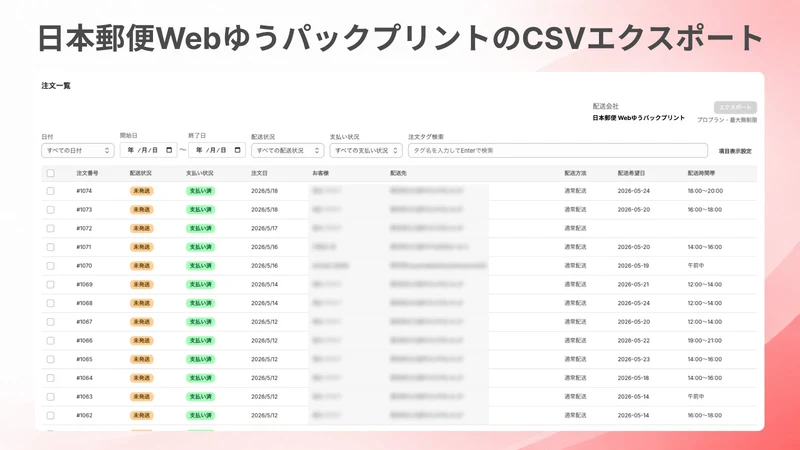Image resolution: width=800 pixels, height=450 pixels.
Task: Click order number #1074
Action: tap(84, 191)
